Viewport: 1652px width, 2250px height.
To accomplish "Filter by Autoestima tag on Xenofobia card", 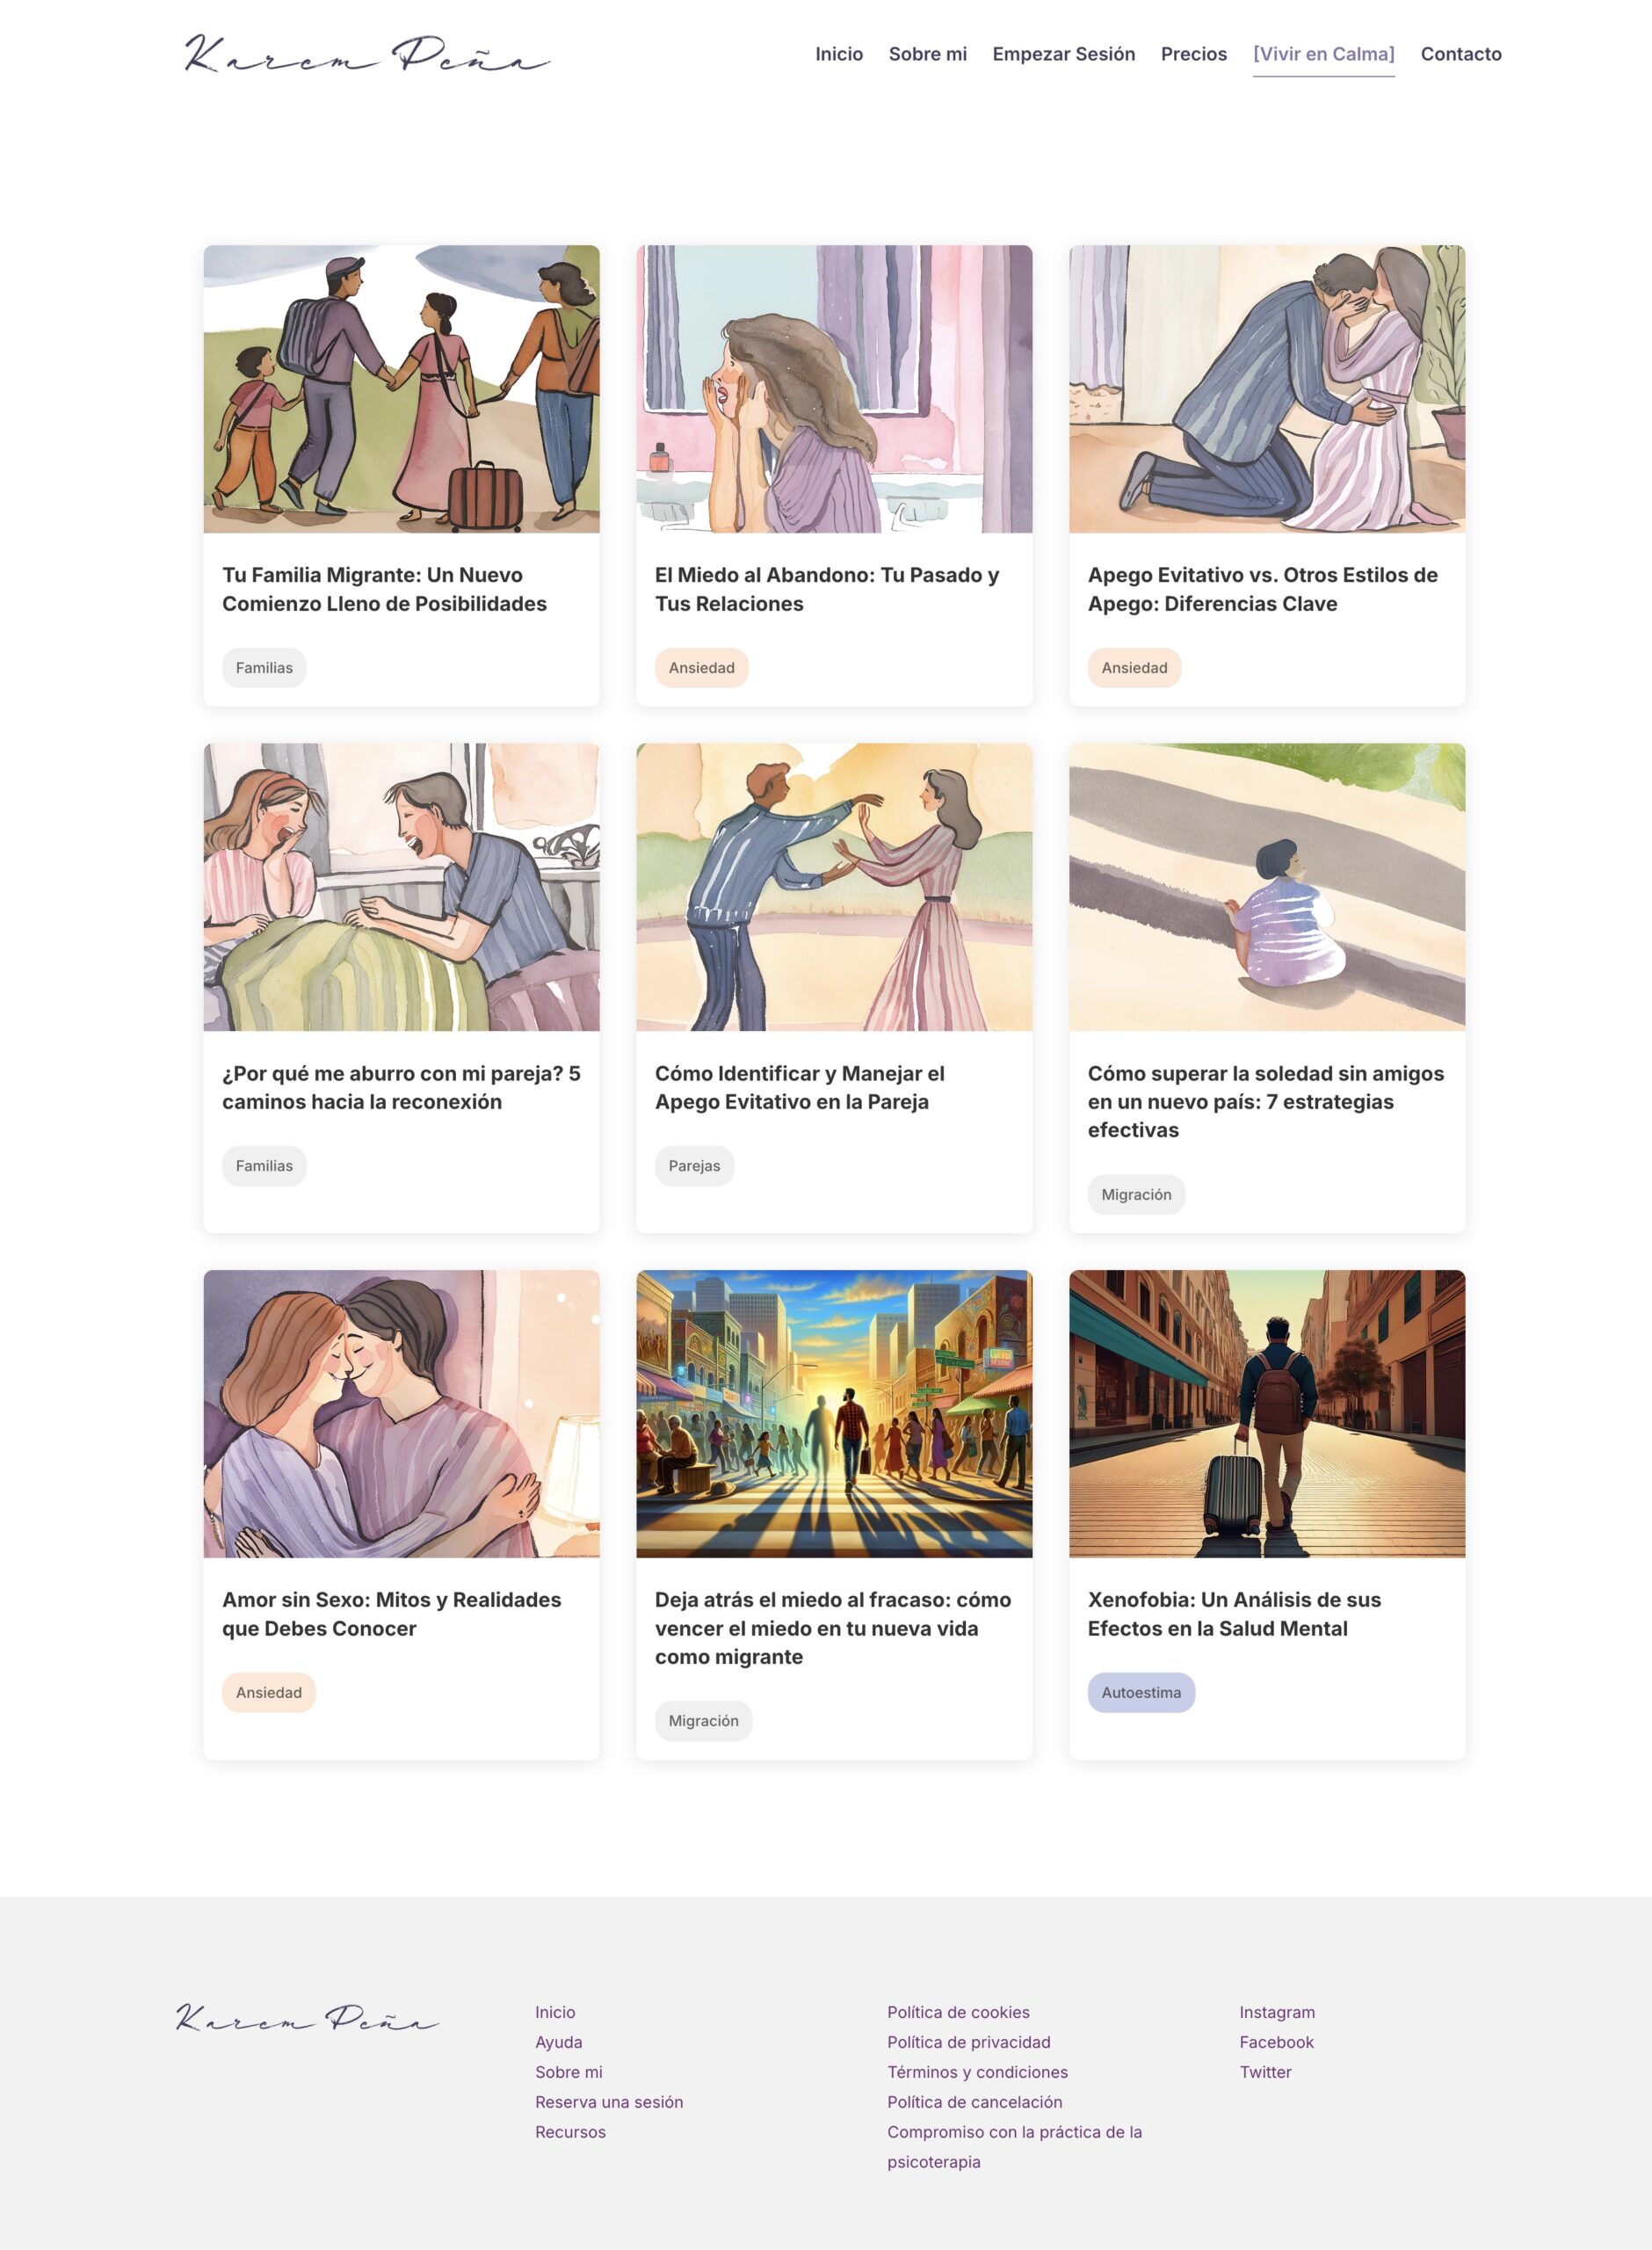I will (1141, 1692).
